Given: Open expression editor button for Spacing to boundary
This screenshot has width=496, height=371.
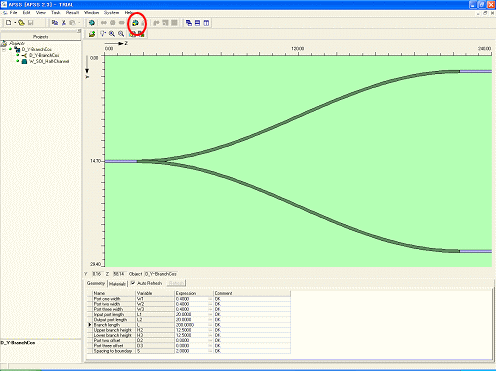Looking at the screenshot, I should tap(210, 351).
